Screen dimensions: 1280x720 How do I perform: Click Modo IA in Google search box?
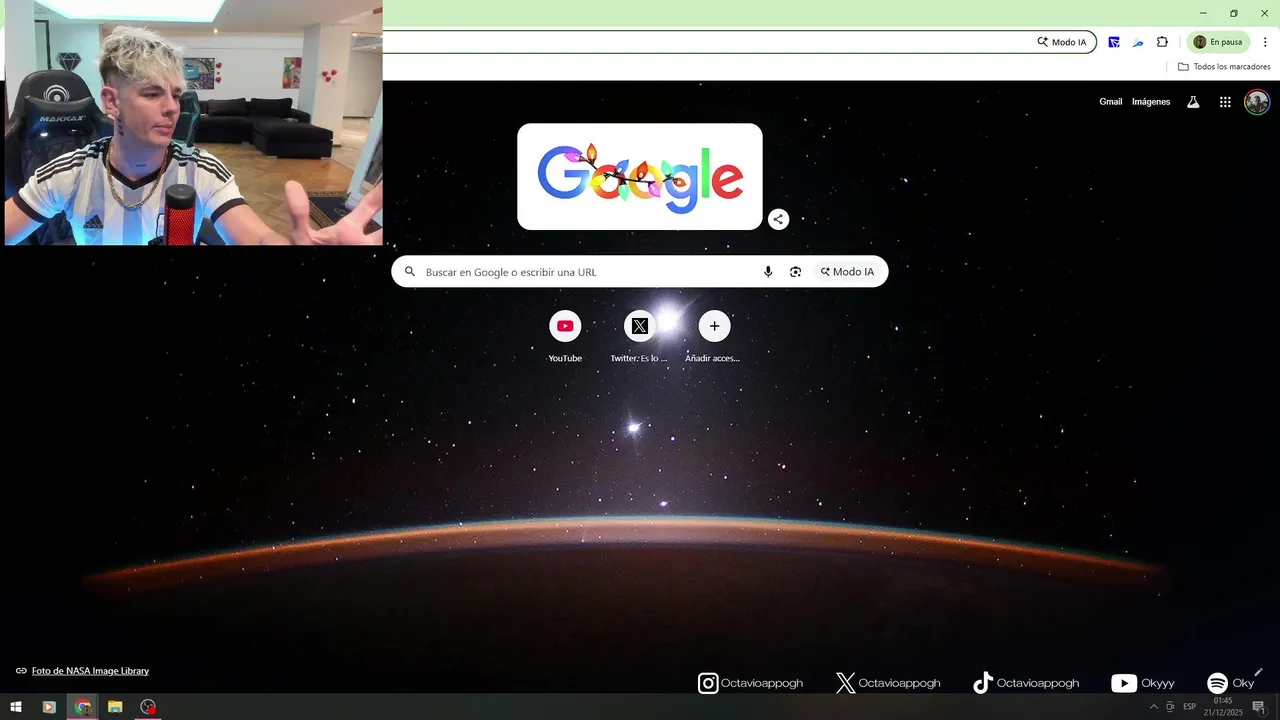pyautogui.click(x=848, y=272)
